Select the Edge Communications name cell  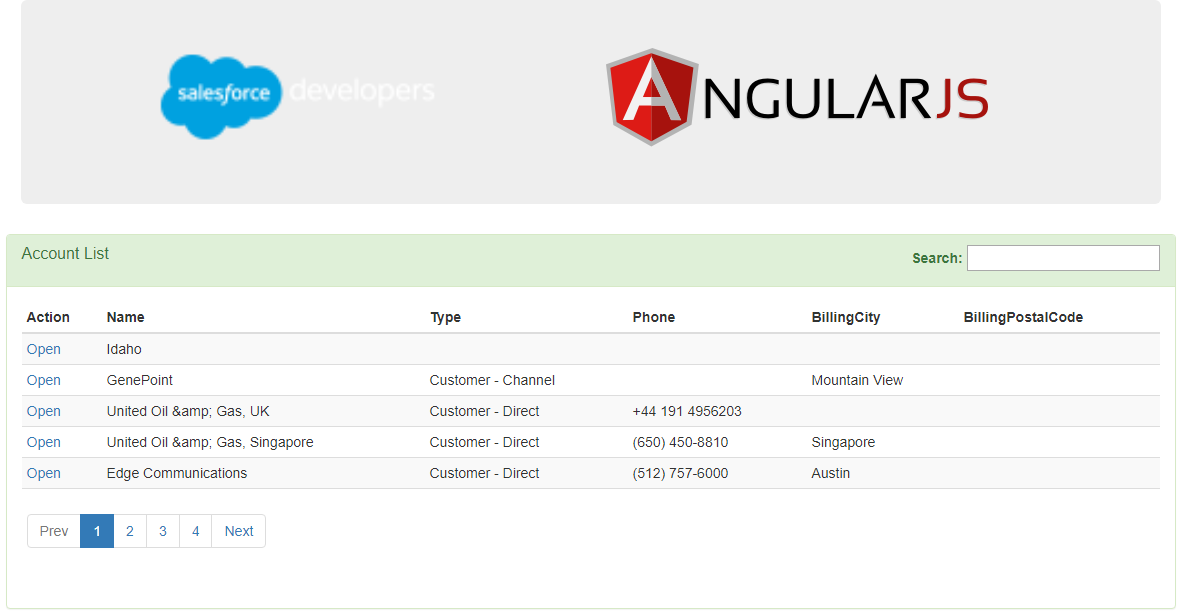176,473
